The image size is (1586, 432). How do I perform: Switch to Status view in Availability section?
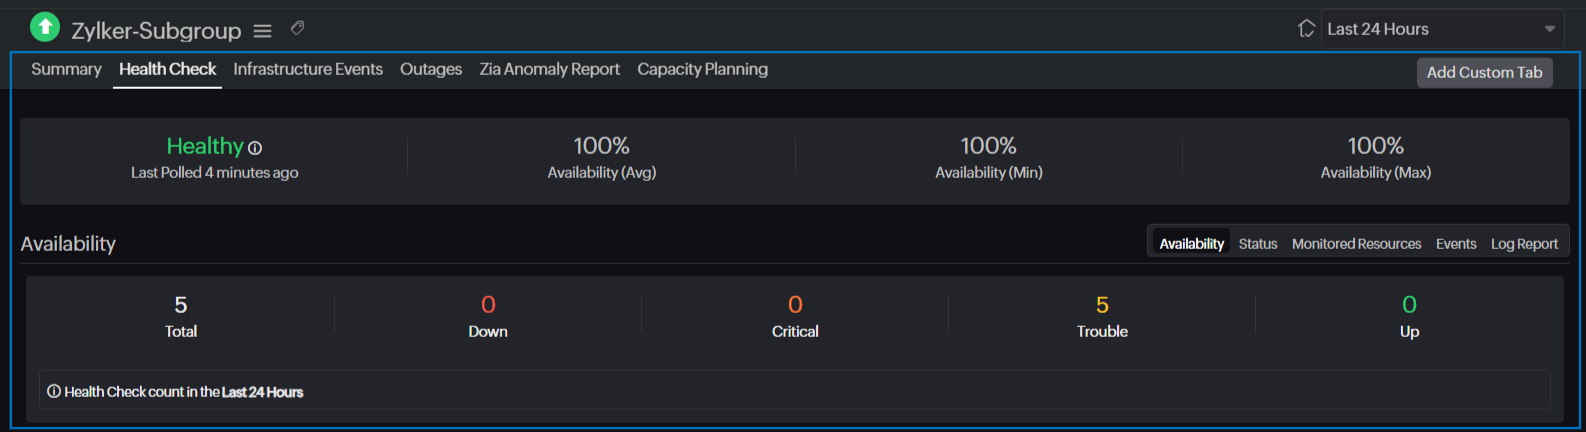(x=1257, y=244)
